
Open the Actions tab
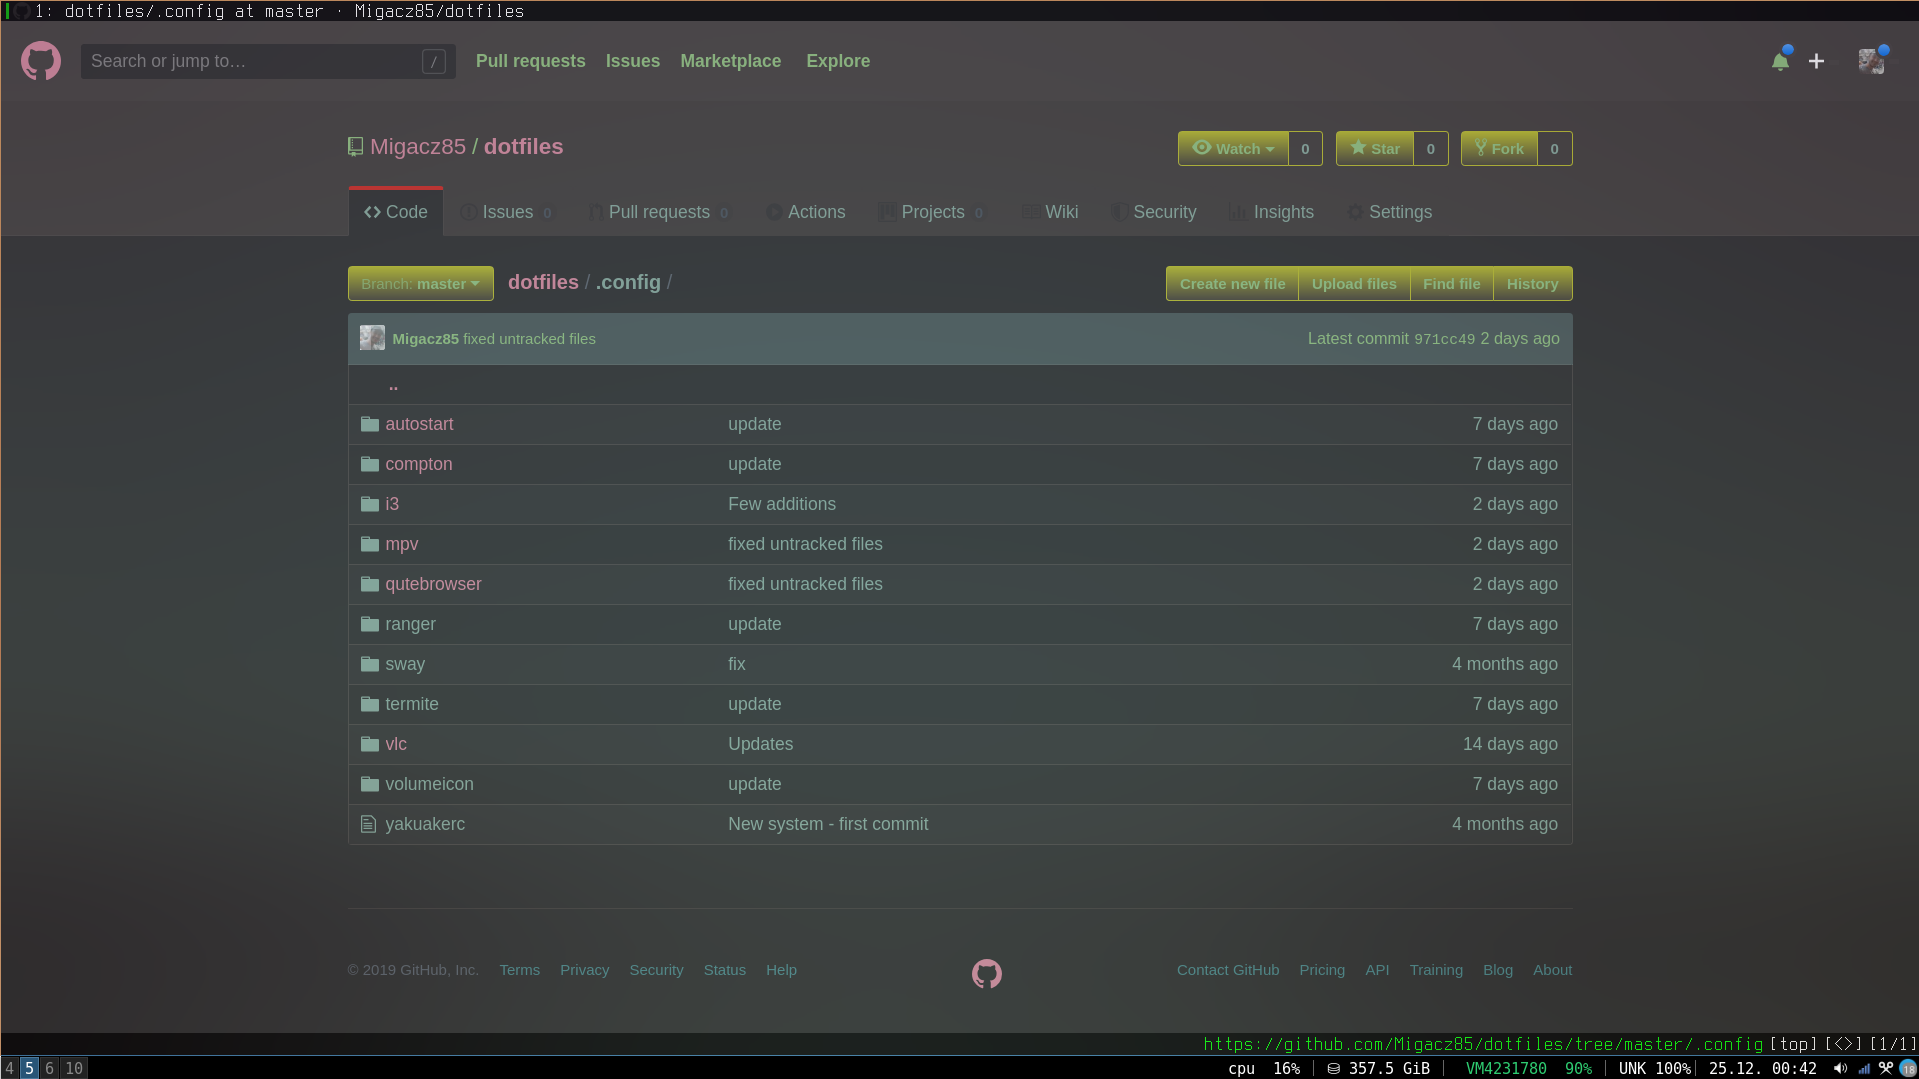(805, 212)
